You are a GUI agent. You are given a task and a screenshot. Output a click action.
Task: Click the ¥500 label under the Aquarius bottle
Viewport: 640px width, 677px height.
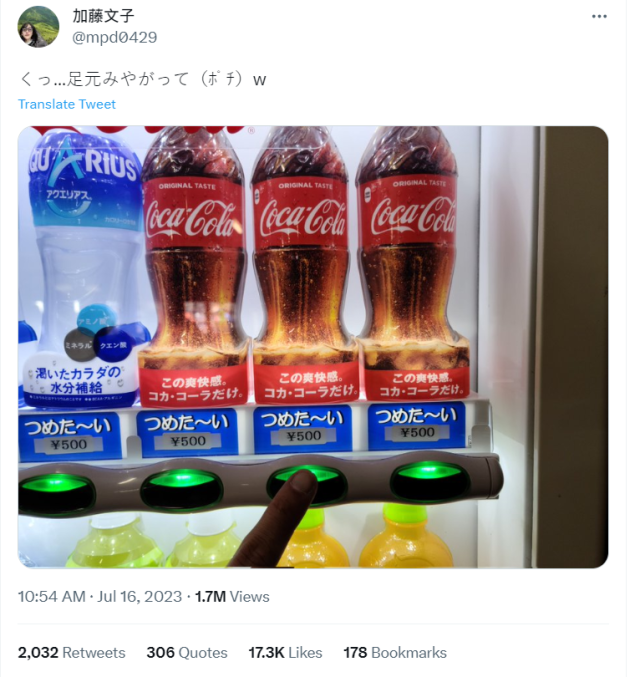[x=71, y=442]
